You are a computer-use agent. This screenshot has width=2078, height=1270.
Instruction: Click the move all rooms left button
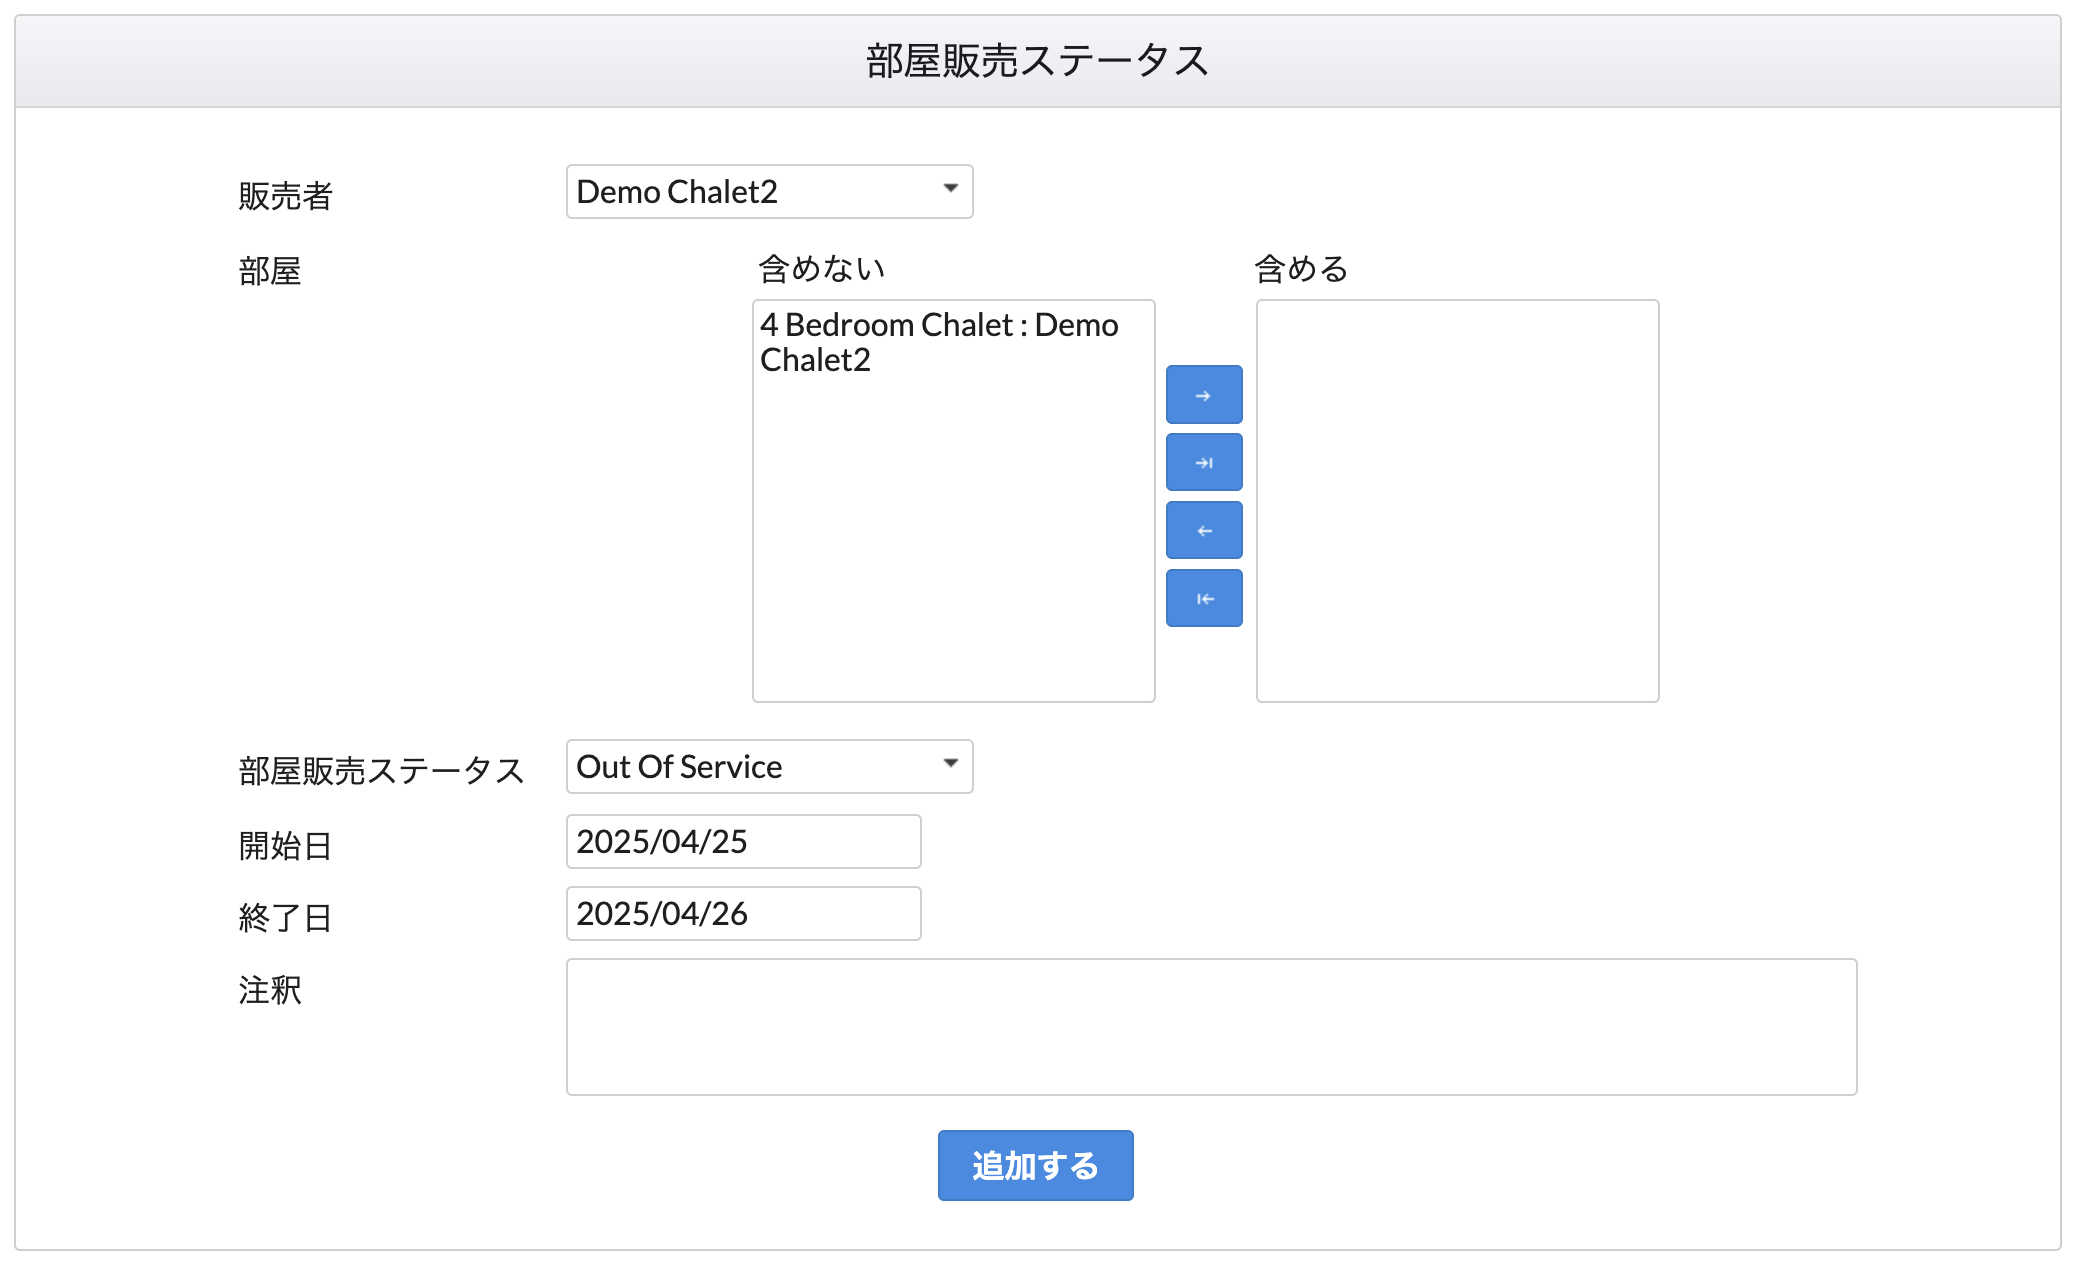[x=1204, y=599]
